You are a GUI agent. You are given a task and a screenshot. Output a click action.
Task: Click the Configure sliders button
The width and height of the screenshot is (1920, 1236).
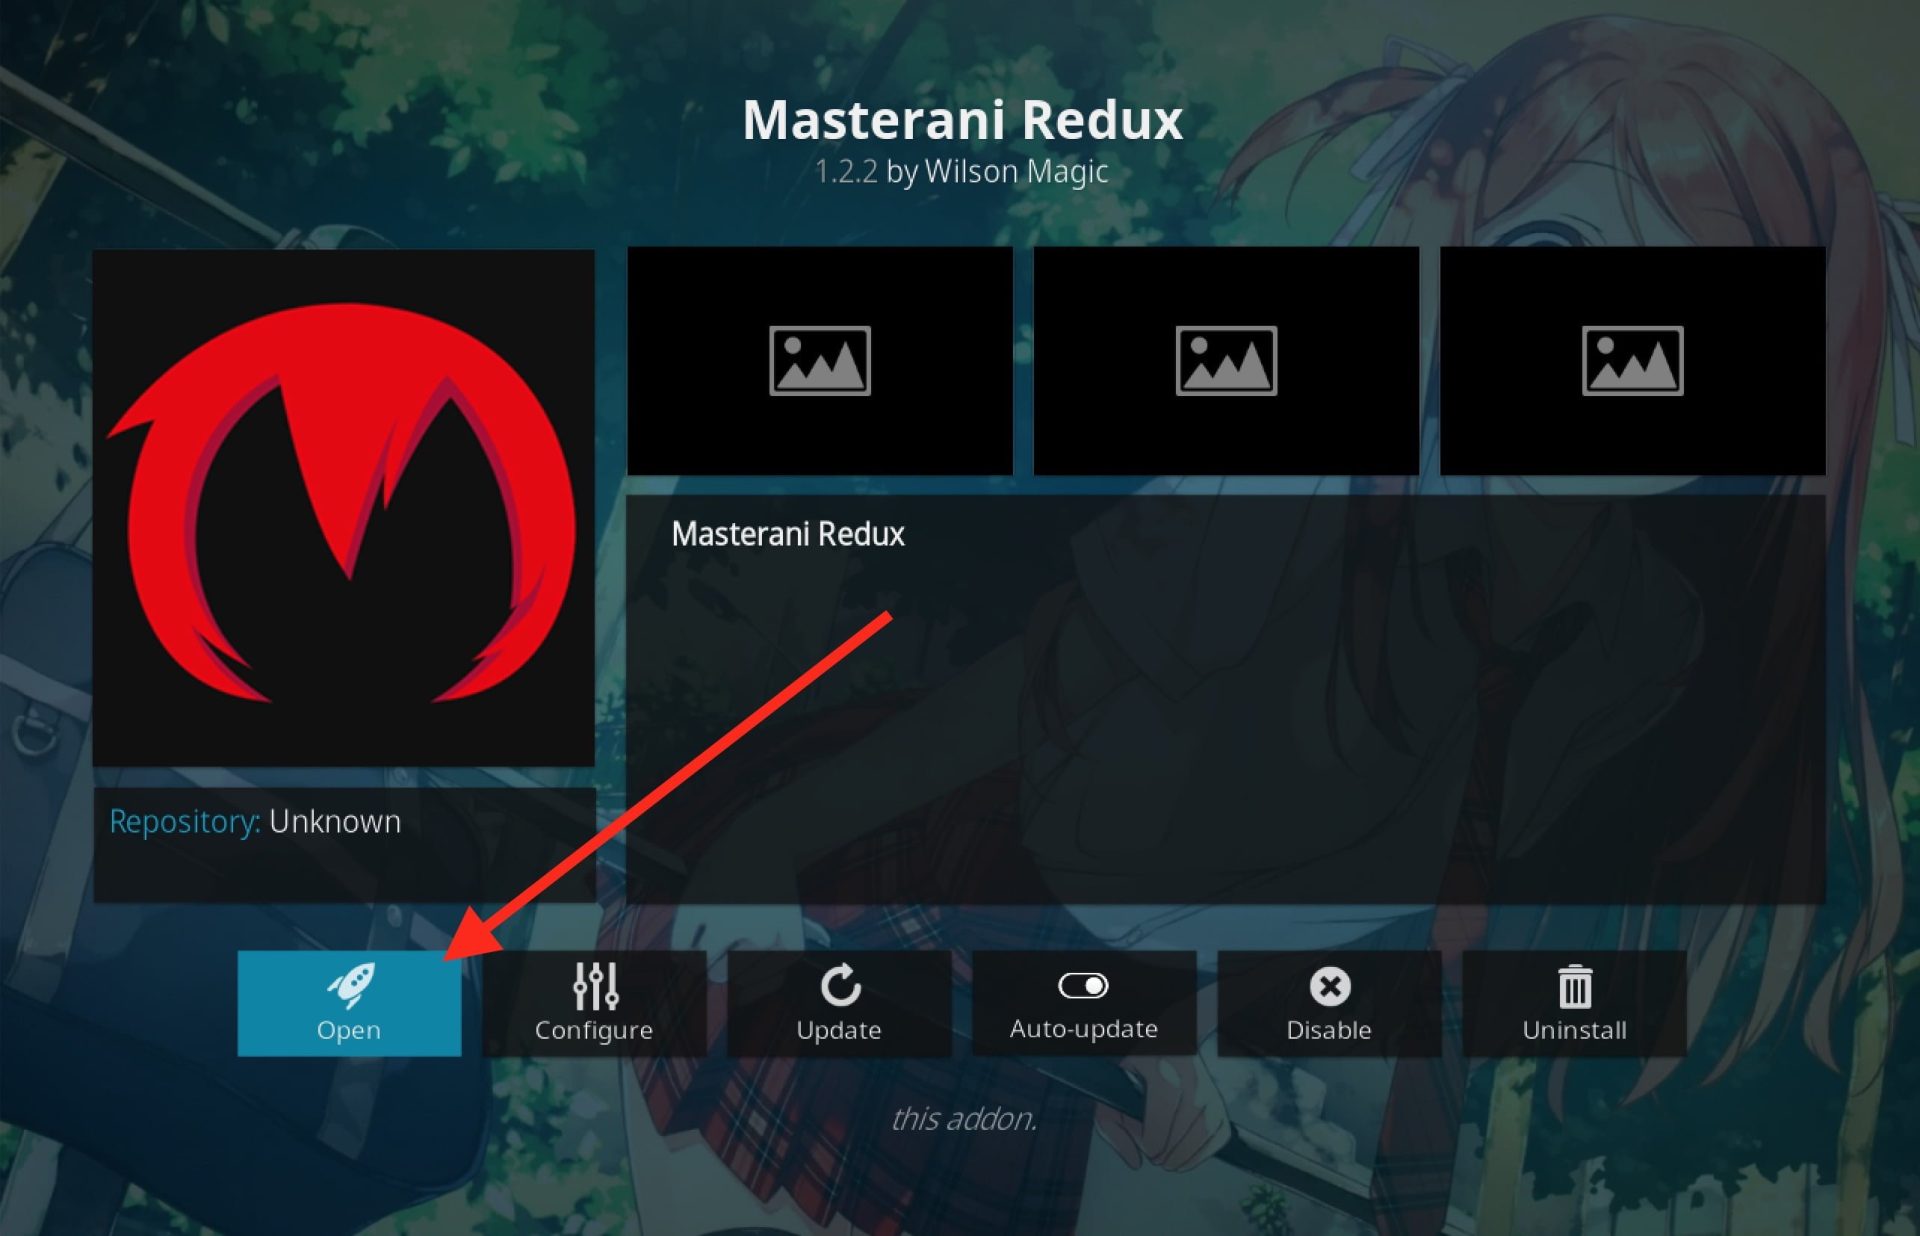[594, 1003]
